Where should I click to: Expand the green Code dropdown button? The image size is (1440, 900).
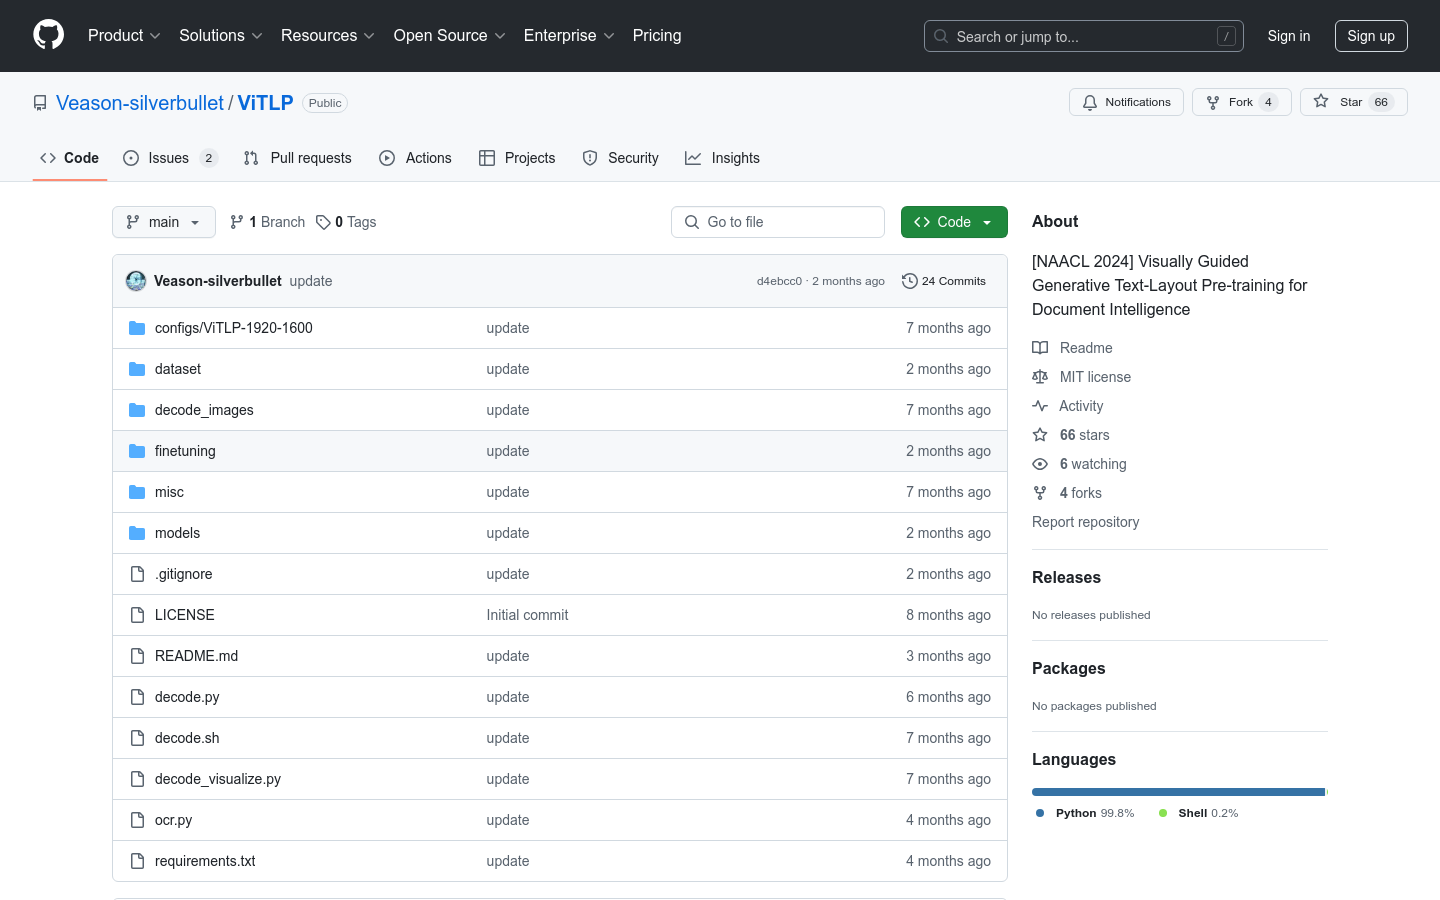coord(953,222)
